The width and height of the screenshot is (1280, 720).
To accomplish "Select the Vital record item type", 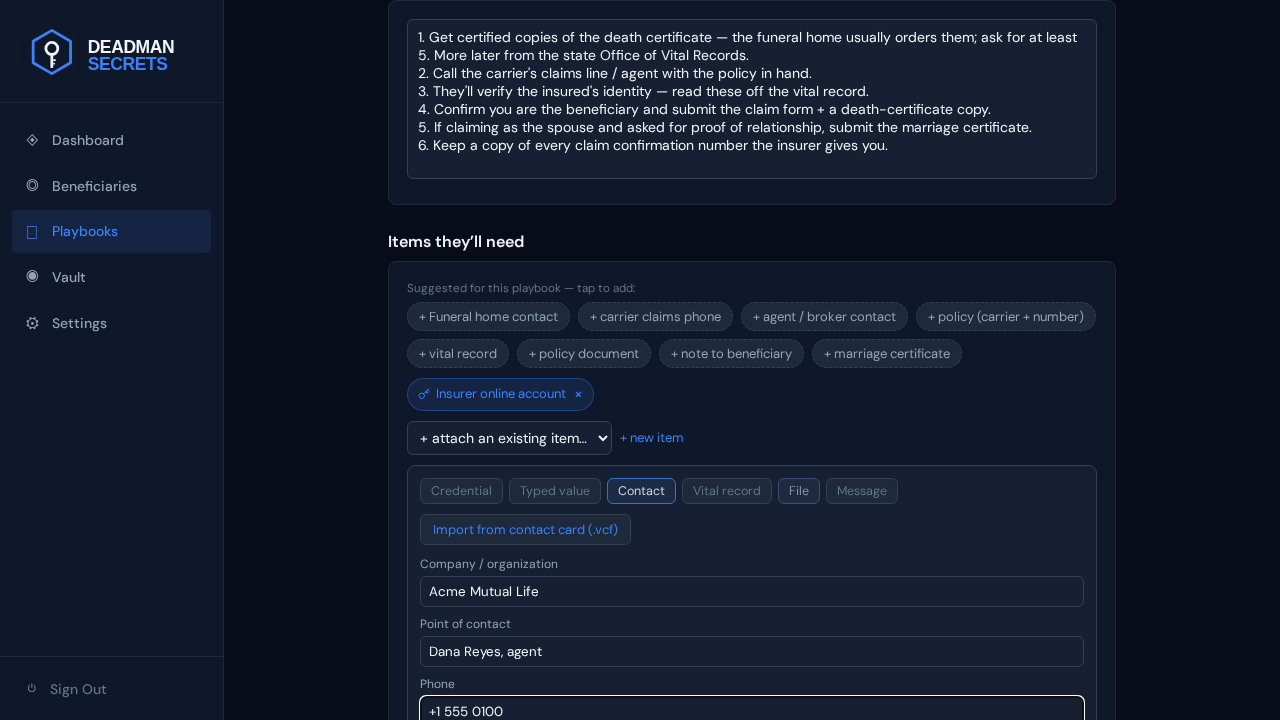I will coord(727,491).
